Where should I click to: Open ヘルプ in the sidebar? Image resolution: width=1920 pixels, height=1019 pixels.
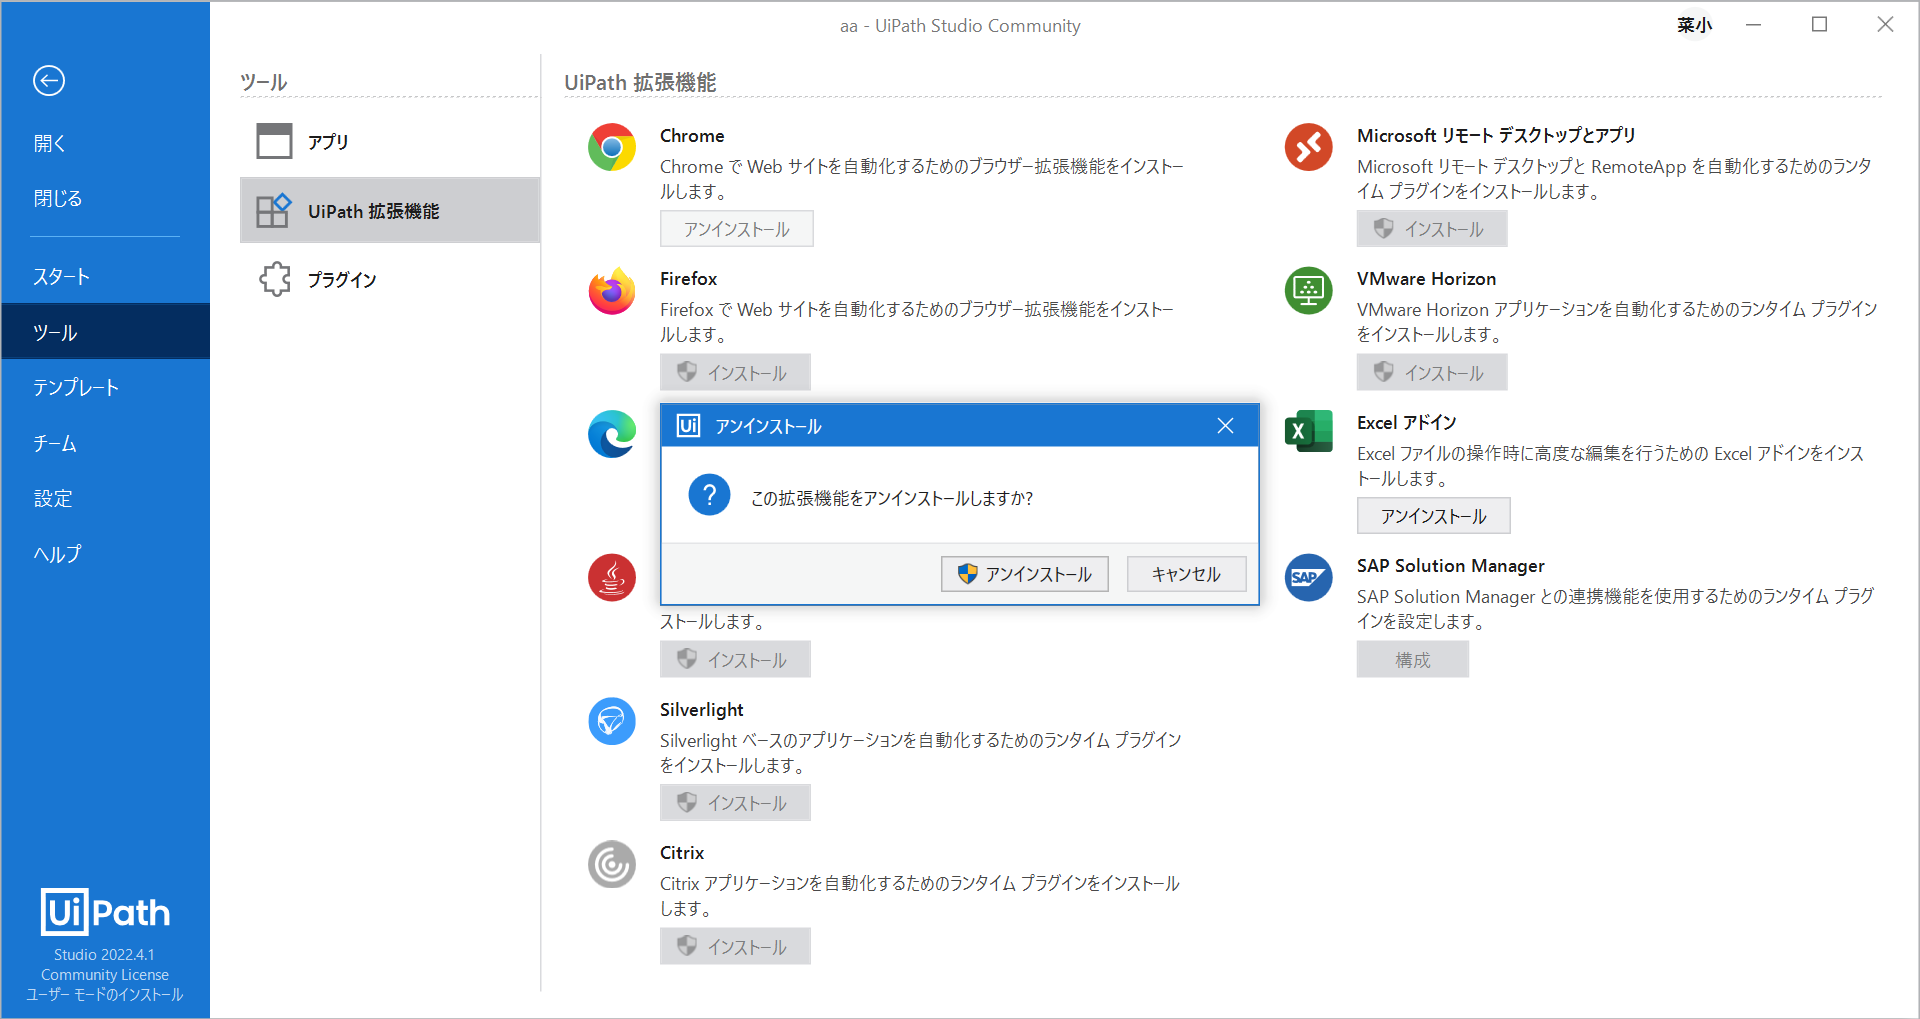point(105,554)
